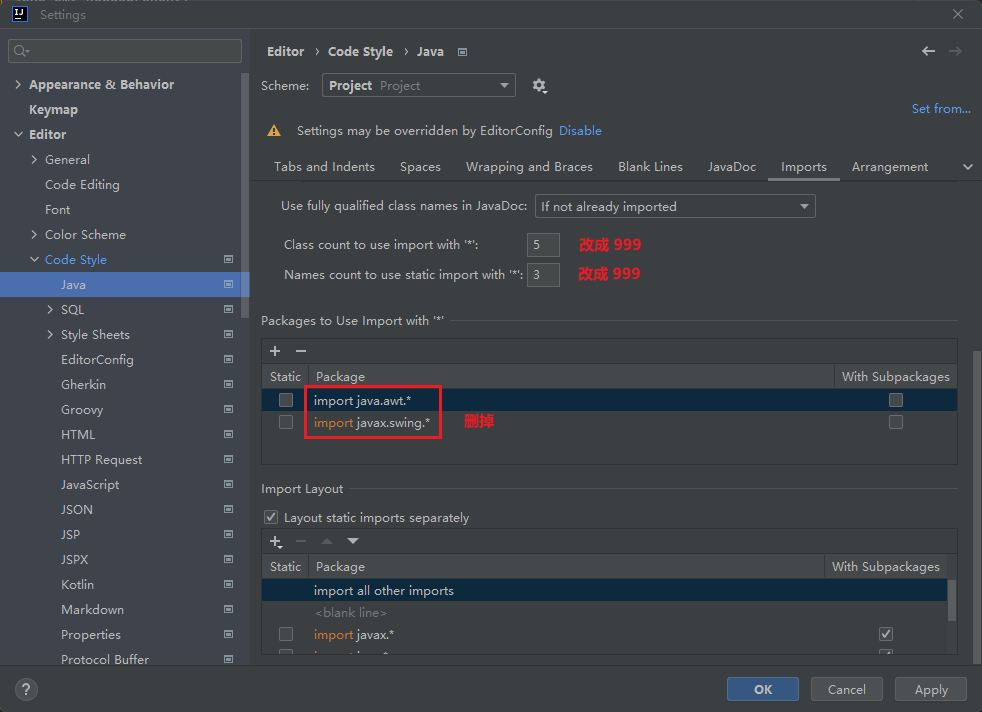Click the add package plus icon

click(274, 351)
